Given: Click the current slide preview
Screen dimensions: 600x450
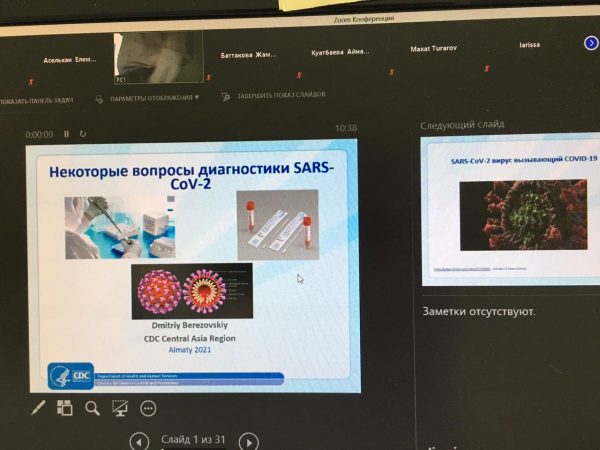Looking at the screenshot, I should 194,264.
